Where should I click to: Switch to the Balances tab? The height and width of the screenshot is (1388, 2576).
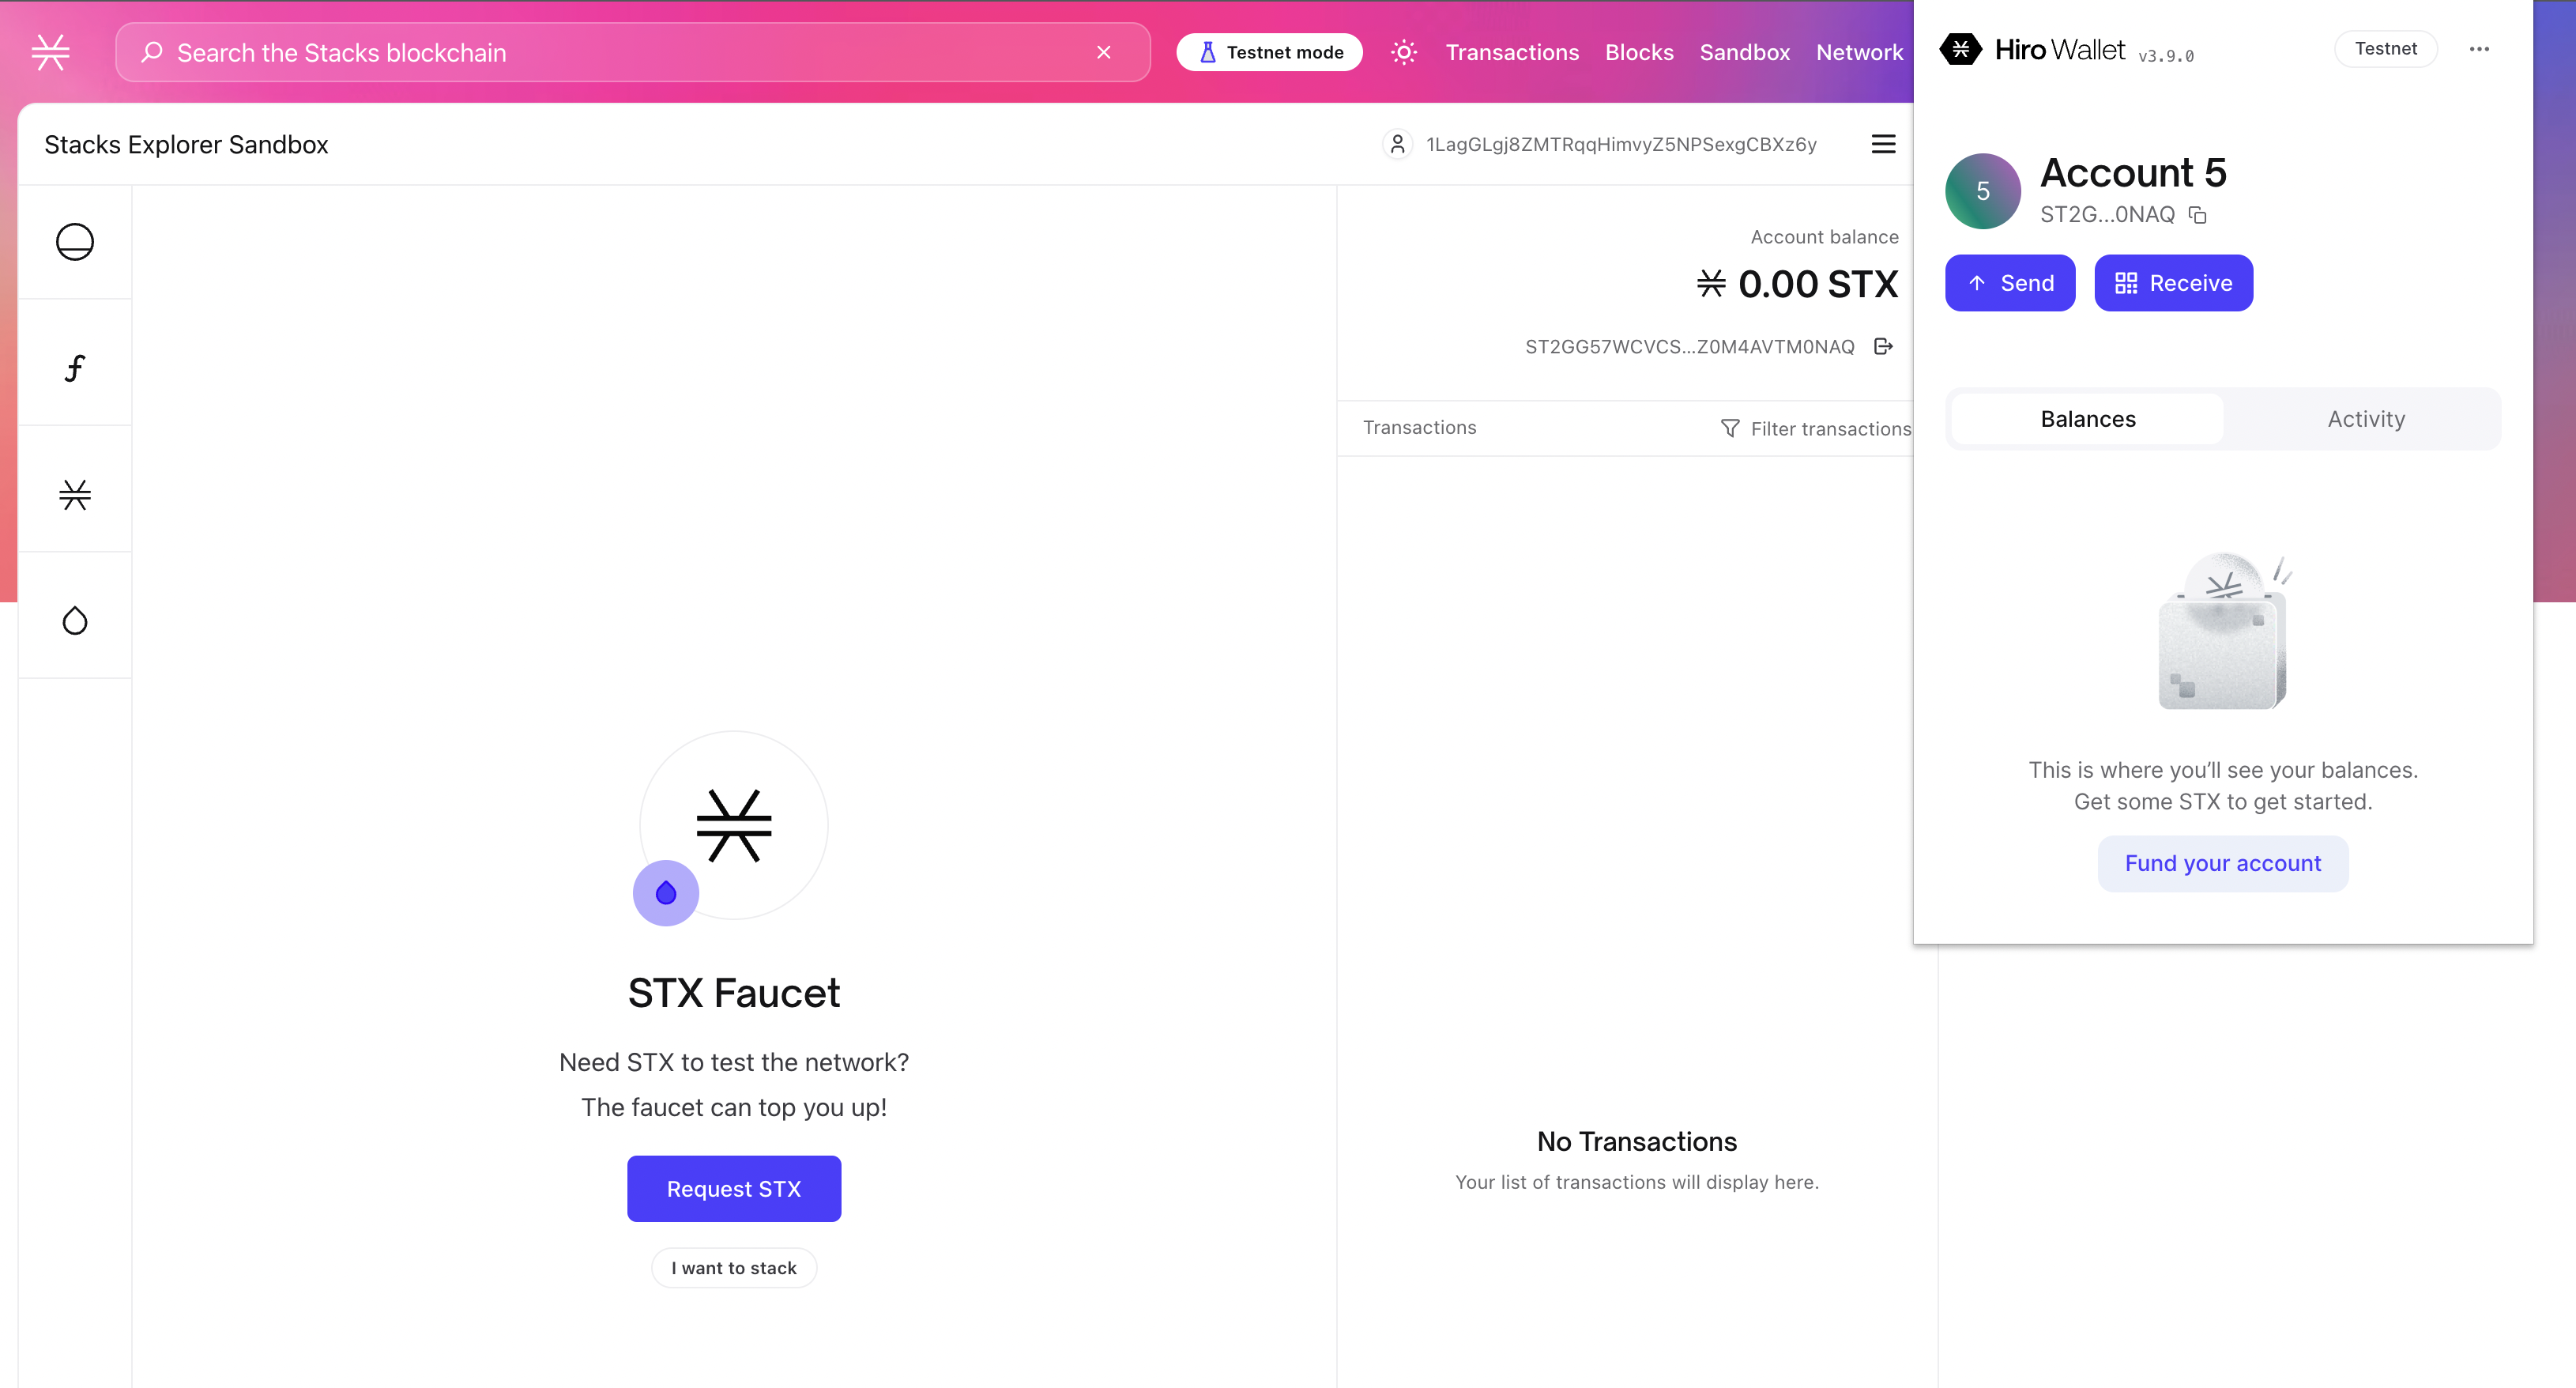coord(2087,419)
